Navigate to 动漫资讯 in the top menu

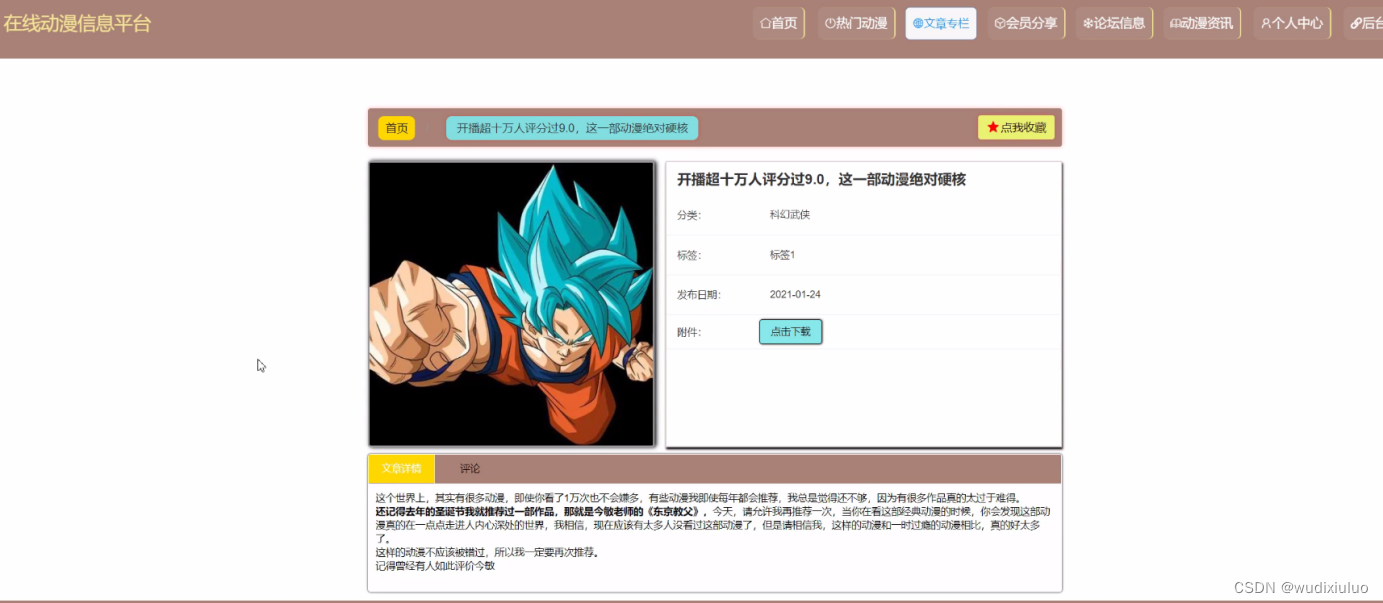[x=1201, y=23]
